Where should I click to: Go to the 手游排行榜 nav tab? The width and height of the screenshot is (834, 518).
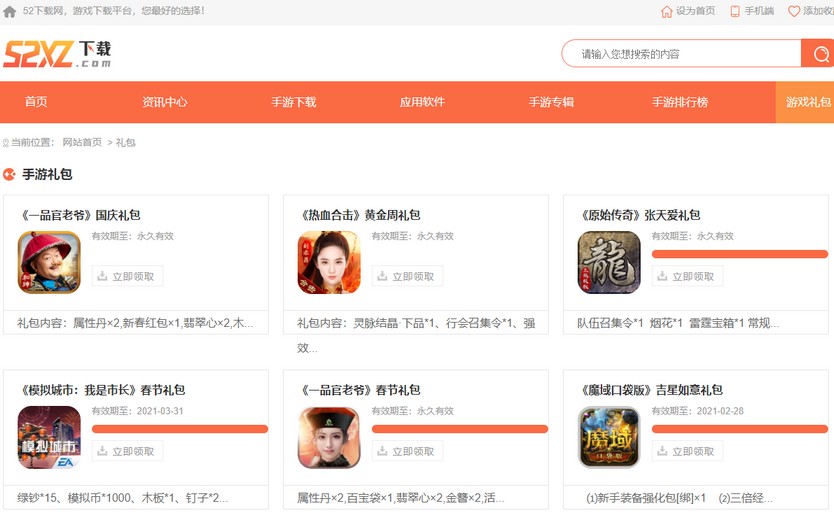[680, 102]
